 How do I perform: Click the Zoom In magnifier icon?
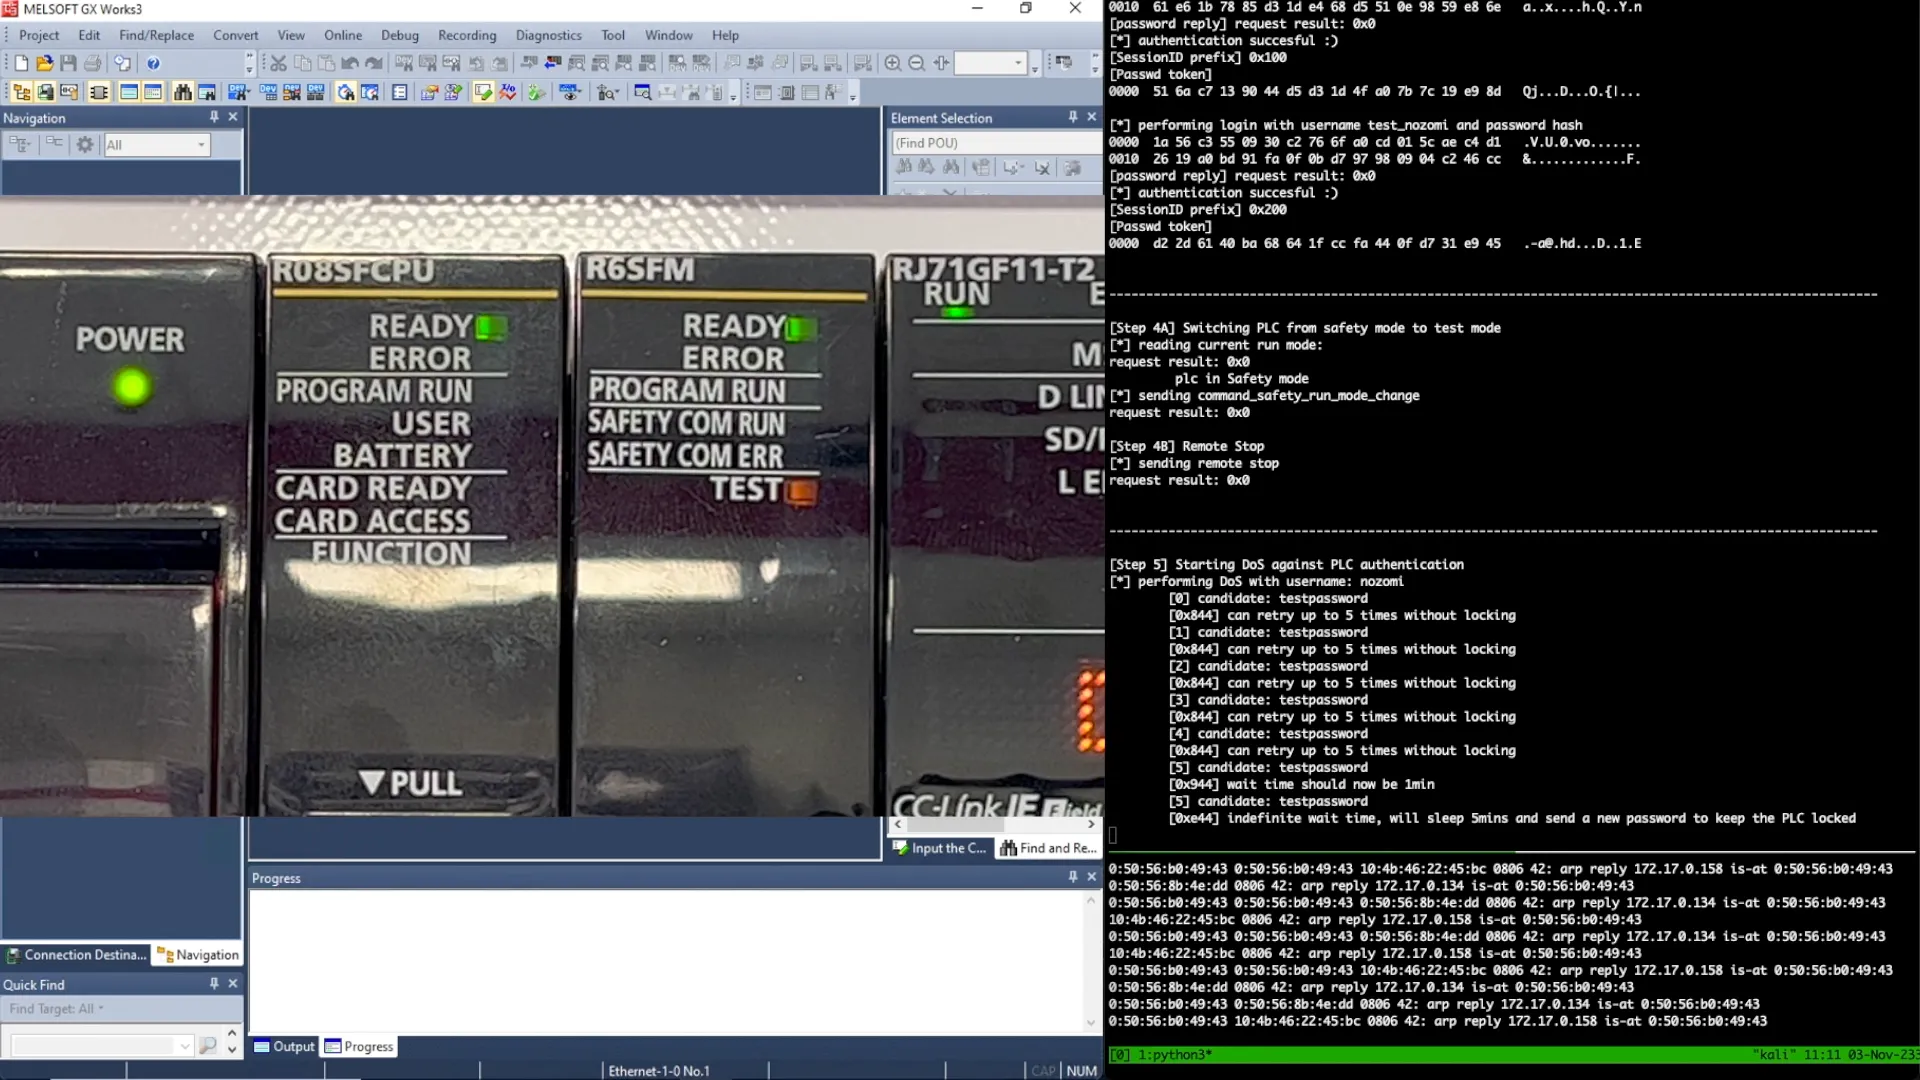(892, 63)
